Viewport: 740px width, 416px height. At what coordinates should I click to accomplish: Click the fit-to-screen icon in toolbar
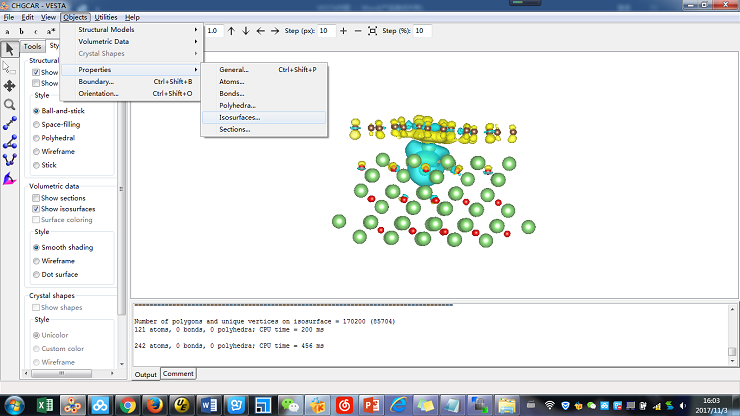(373, 31)
